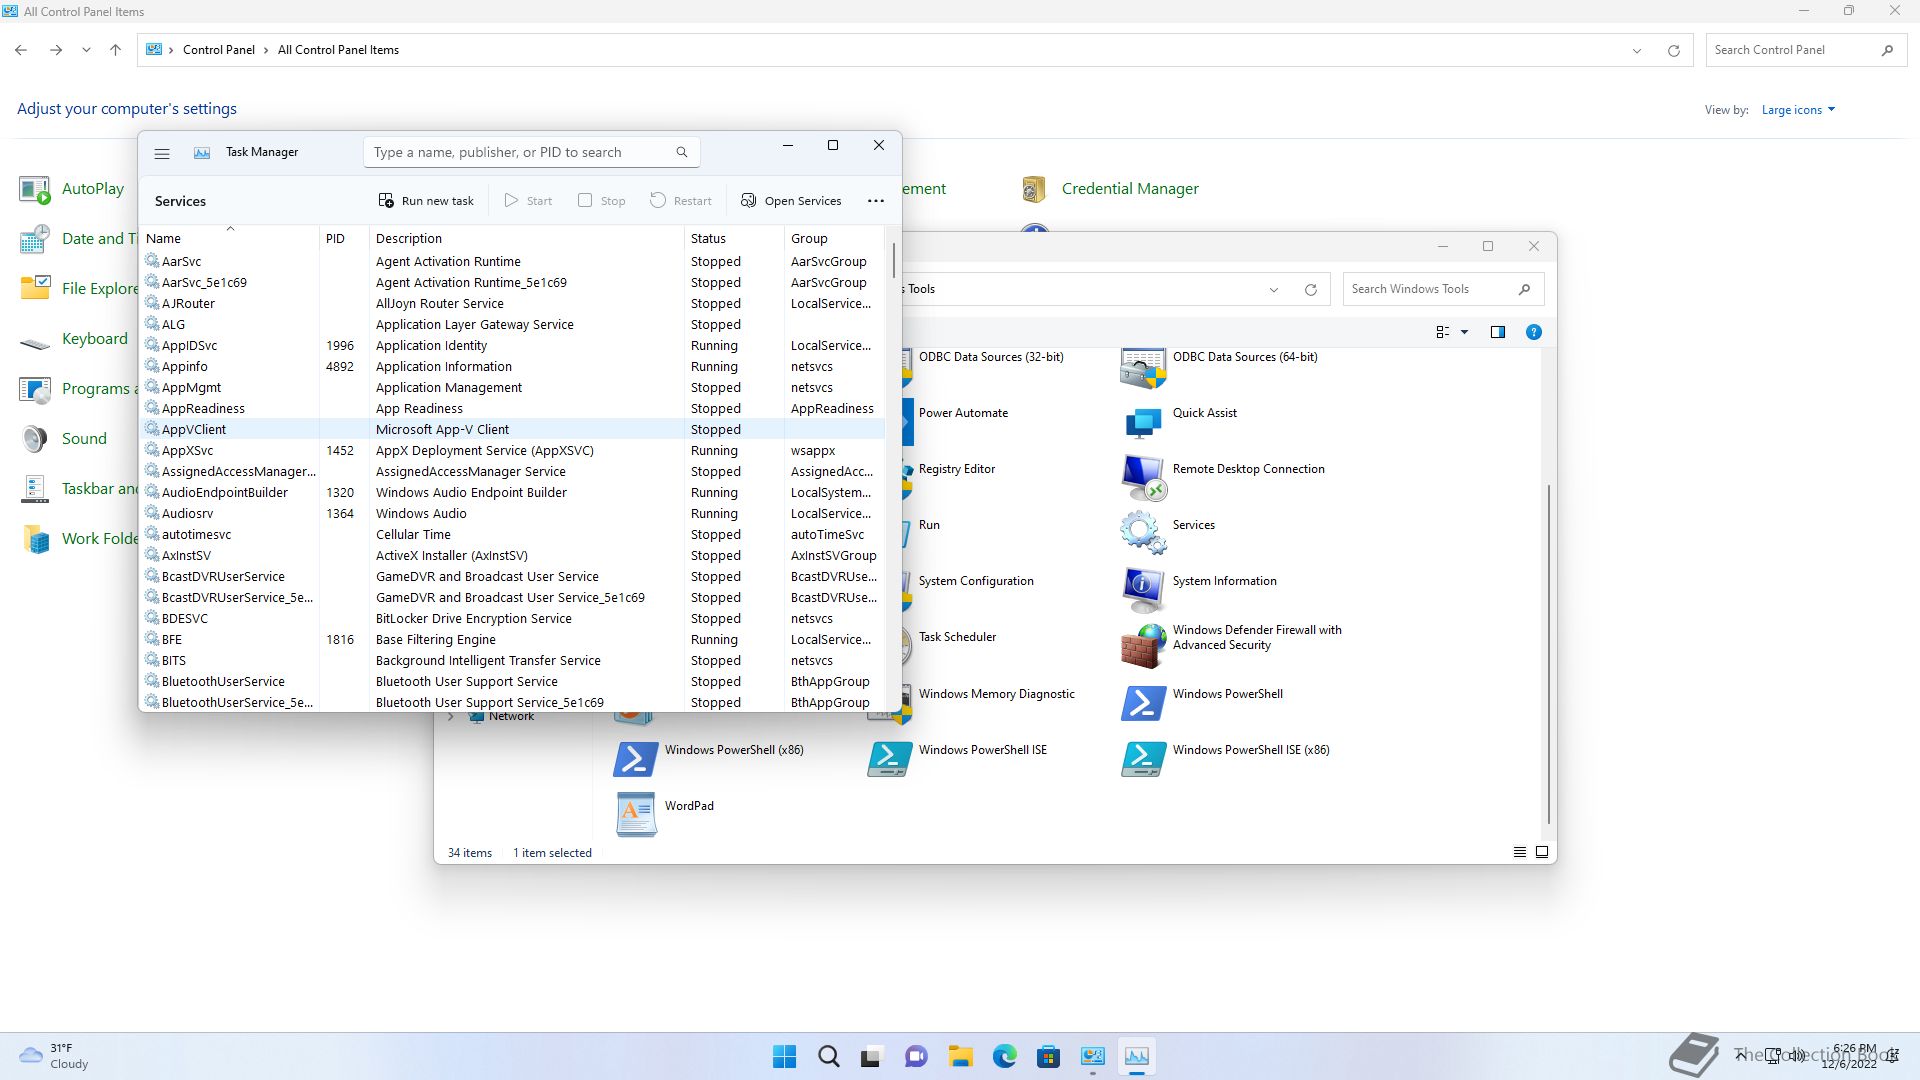Screen dimensions: 1920x1080
Task: Refresh the Windows Tools window
Action: click(1311, 290)
